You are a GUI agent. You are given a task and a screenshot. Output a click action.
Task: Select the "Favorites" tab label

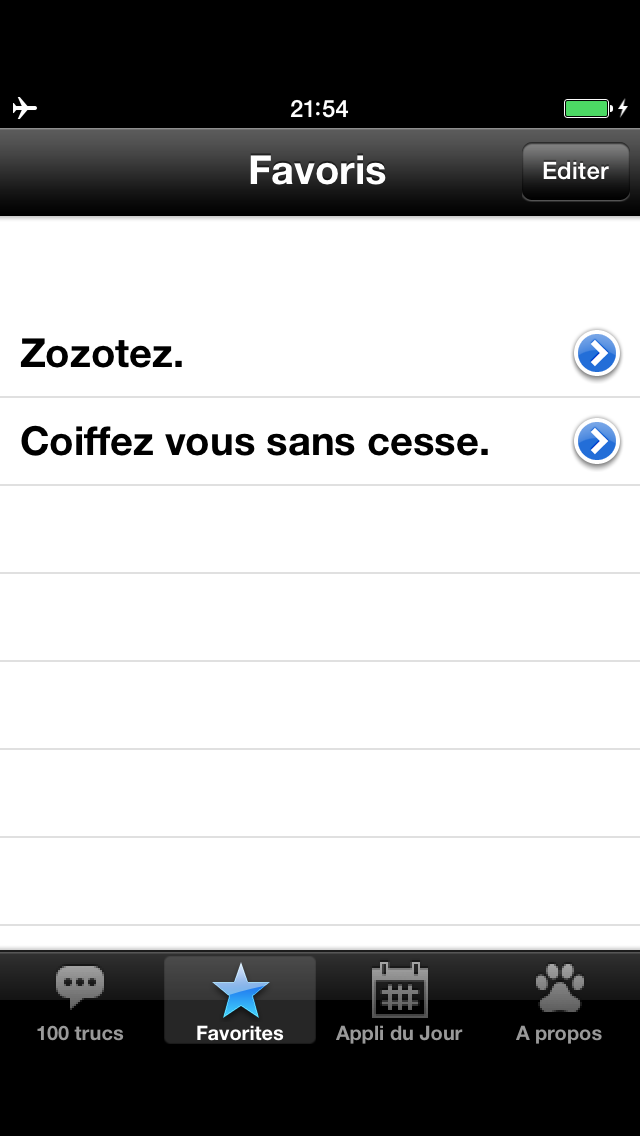click(x=240, y=1033)
